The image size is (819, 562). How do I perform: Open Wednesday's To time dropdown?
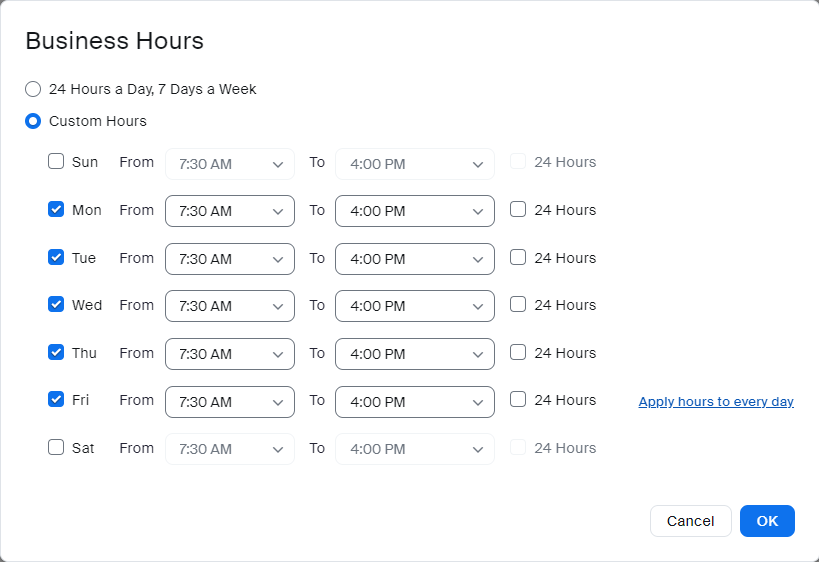coord(414,306)
